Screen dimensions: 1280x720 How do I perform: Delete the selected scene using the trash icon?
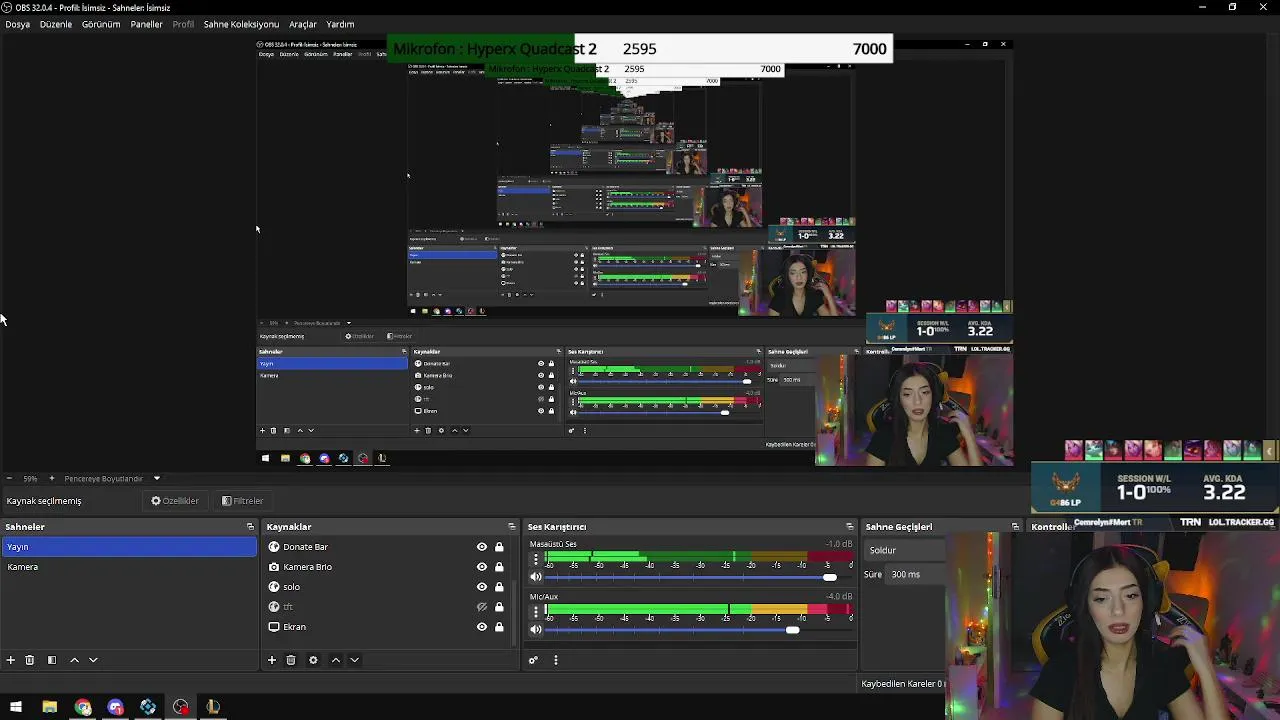coord(30,660)
